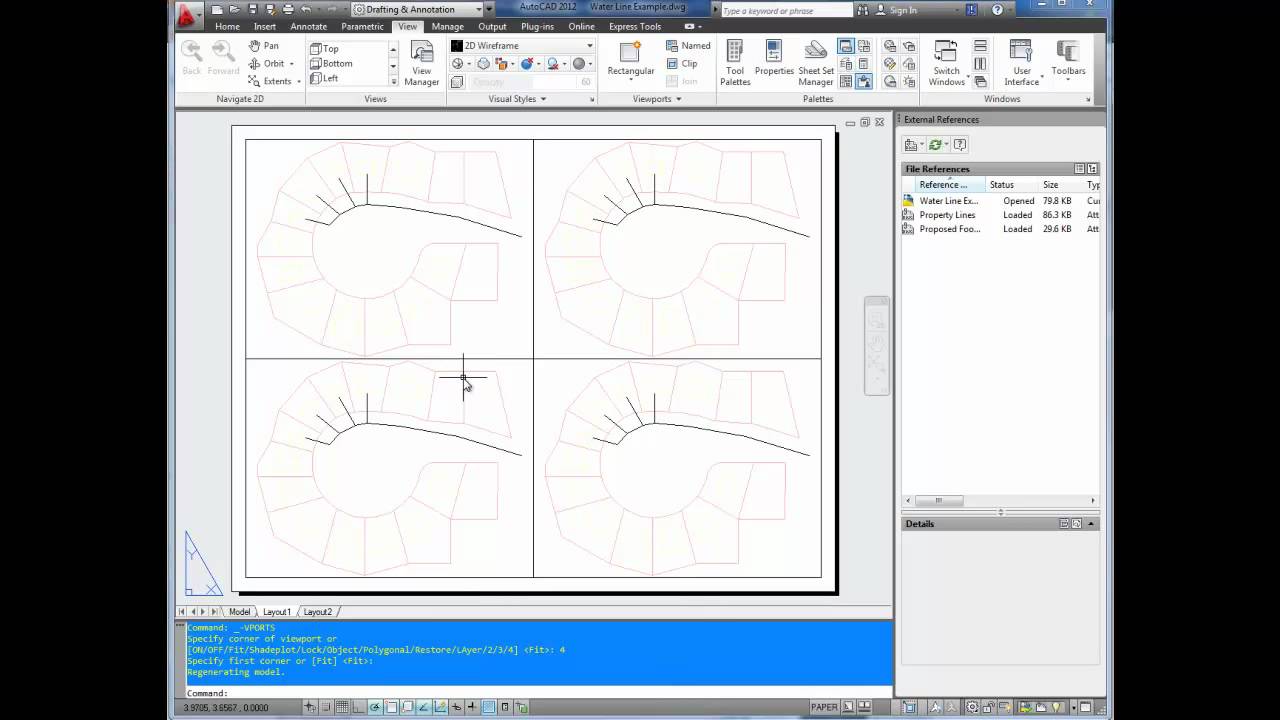Viewport: 1280px width, 720px height.
Task: Toggle Infer Constraints in the status bar
Action: coord(310,707)
